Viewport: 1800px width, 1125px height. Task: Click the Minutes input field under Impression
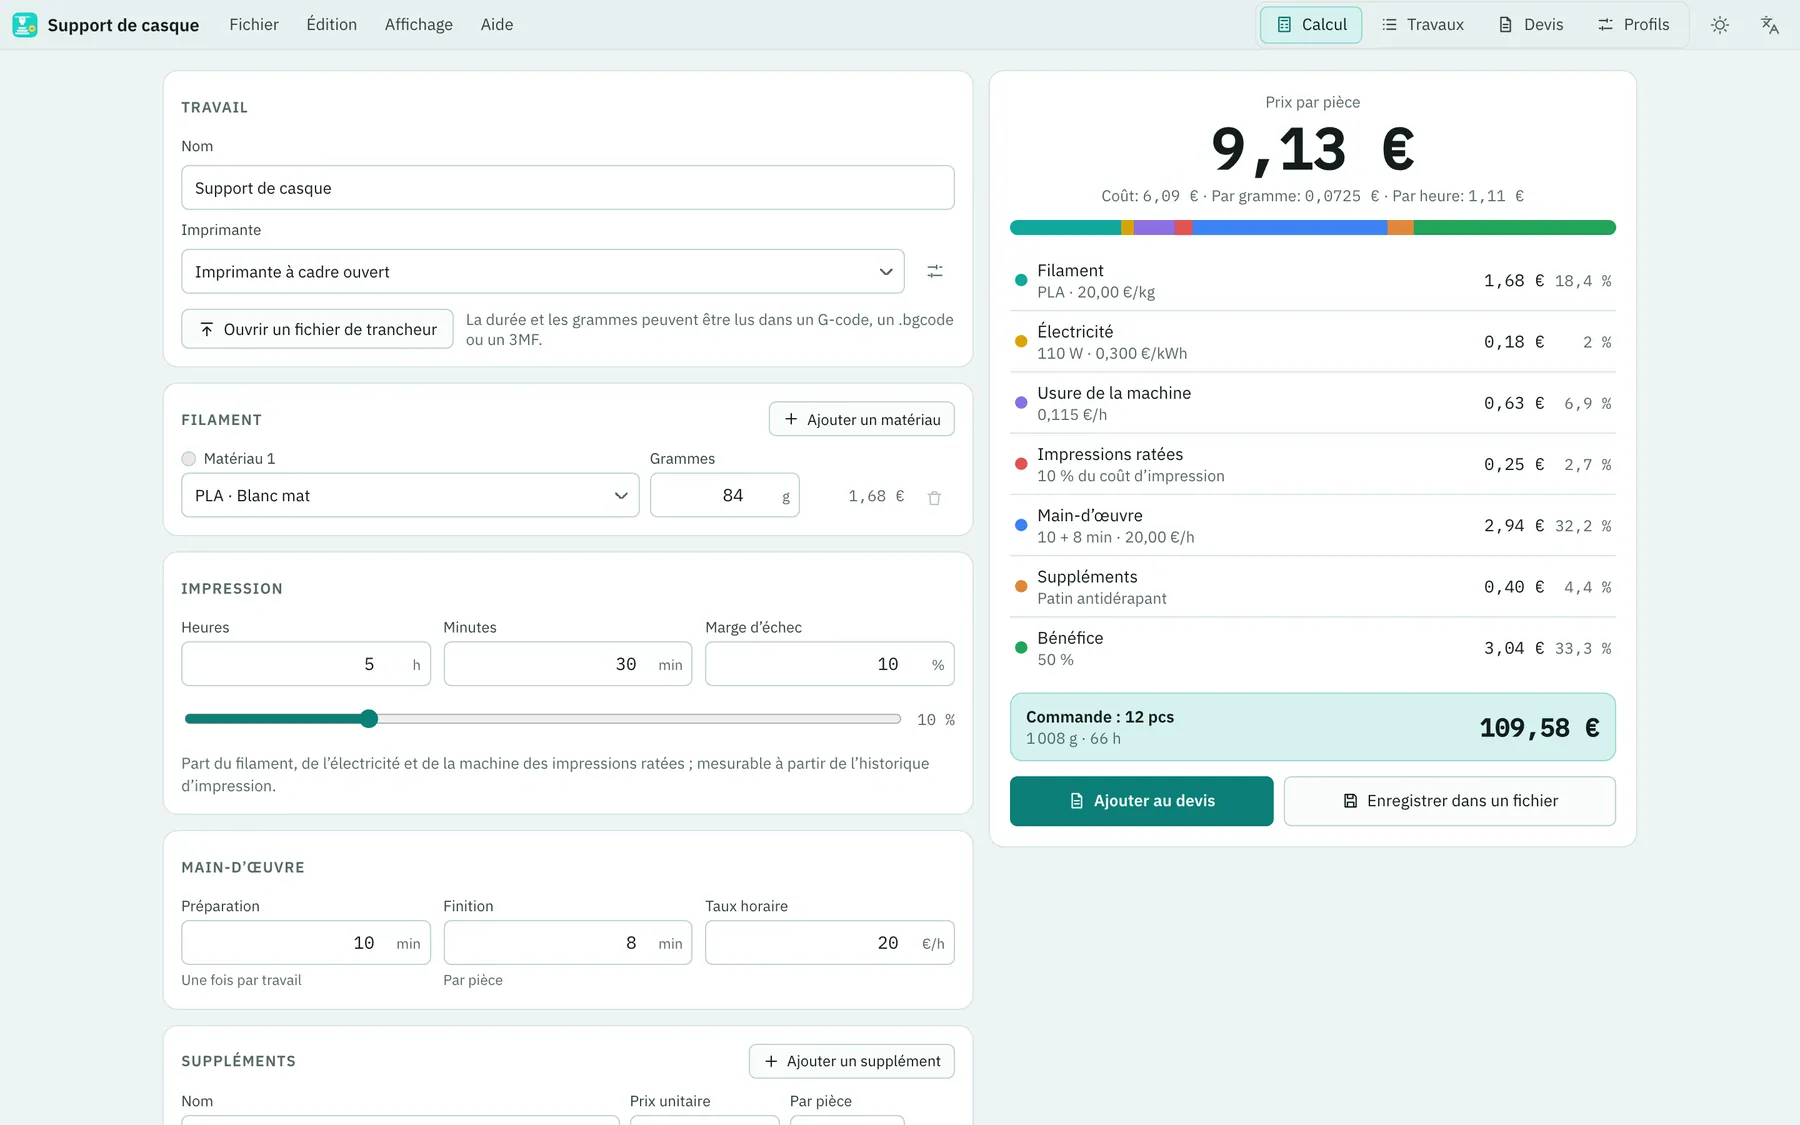coord(568,664)
